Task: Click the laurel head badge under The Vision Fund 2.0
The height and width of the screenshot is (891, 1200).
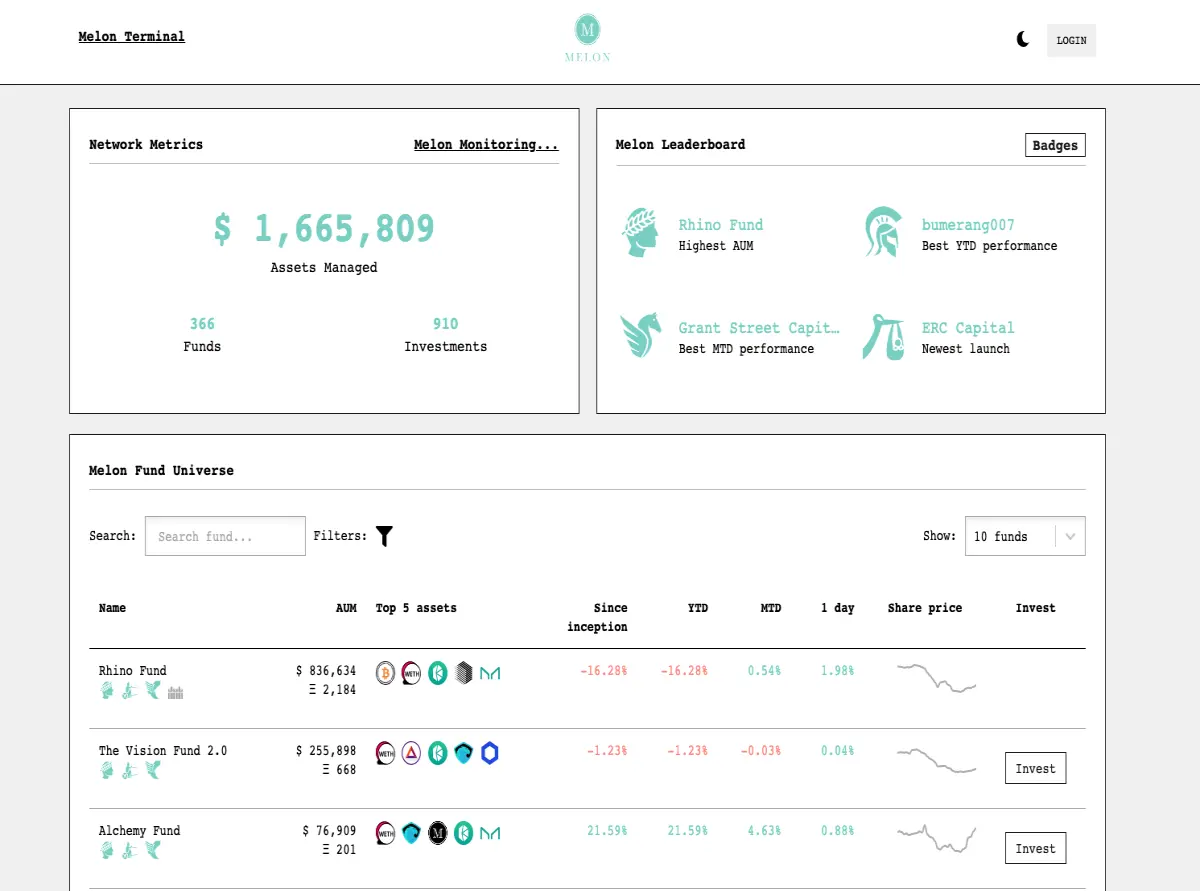Action: pos(107,771)
